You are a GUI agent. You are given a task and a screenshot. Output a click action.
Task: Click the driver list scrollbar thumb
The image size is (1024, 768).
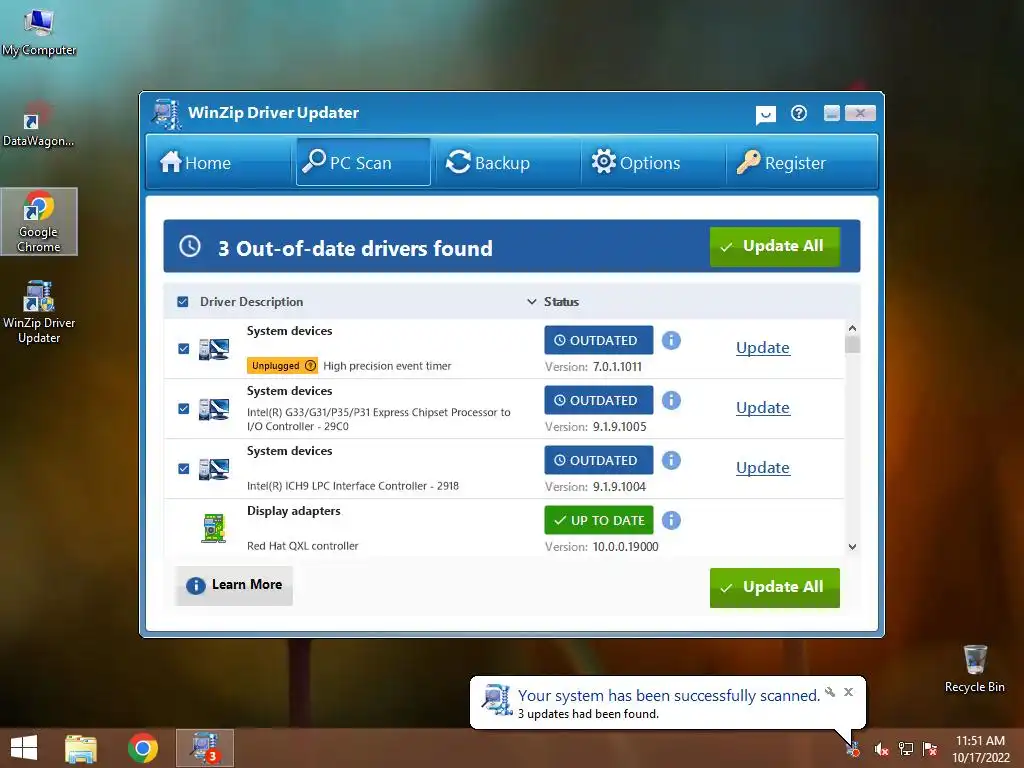coord(852,344)
